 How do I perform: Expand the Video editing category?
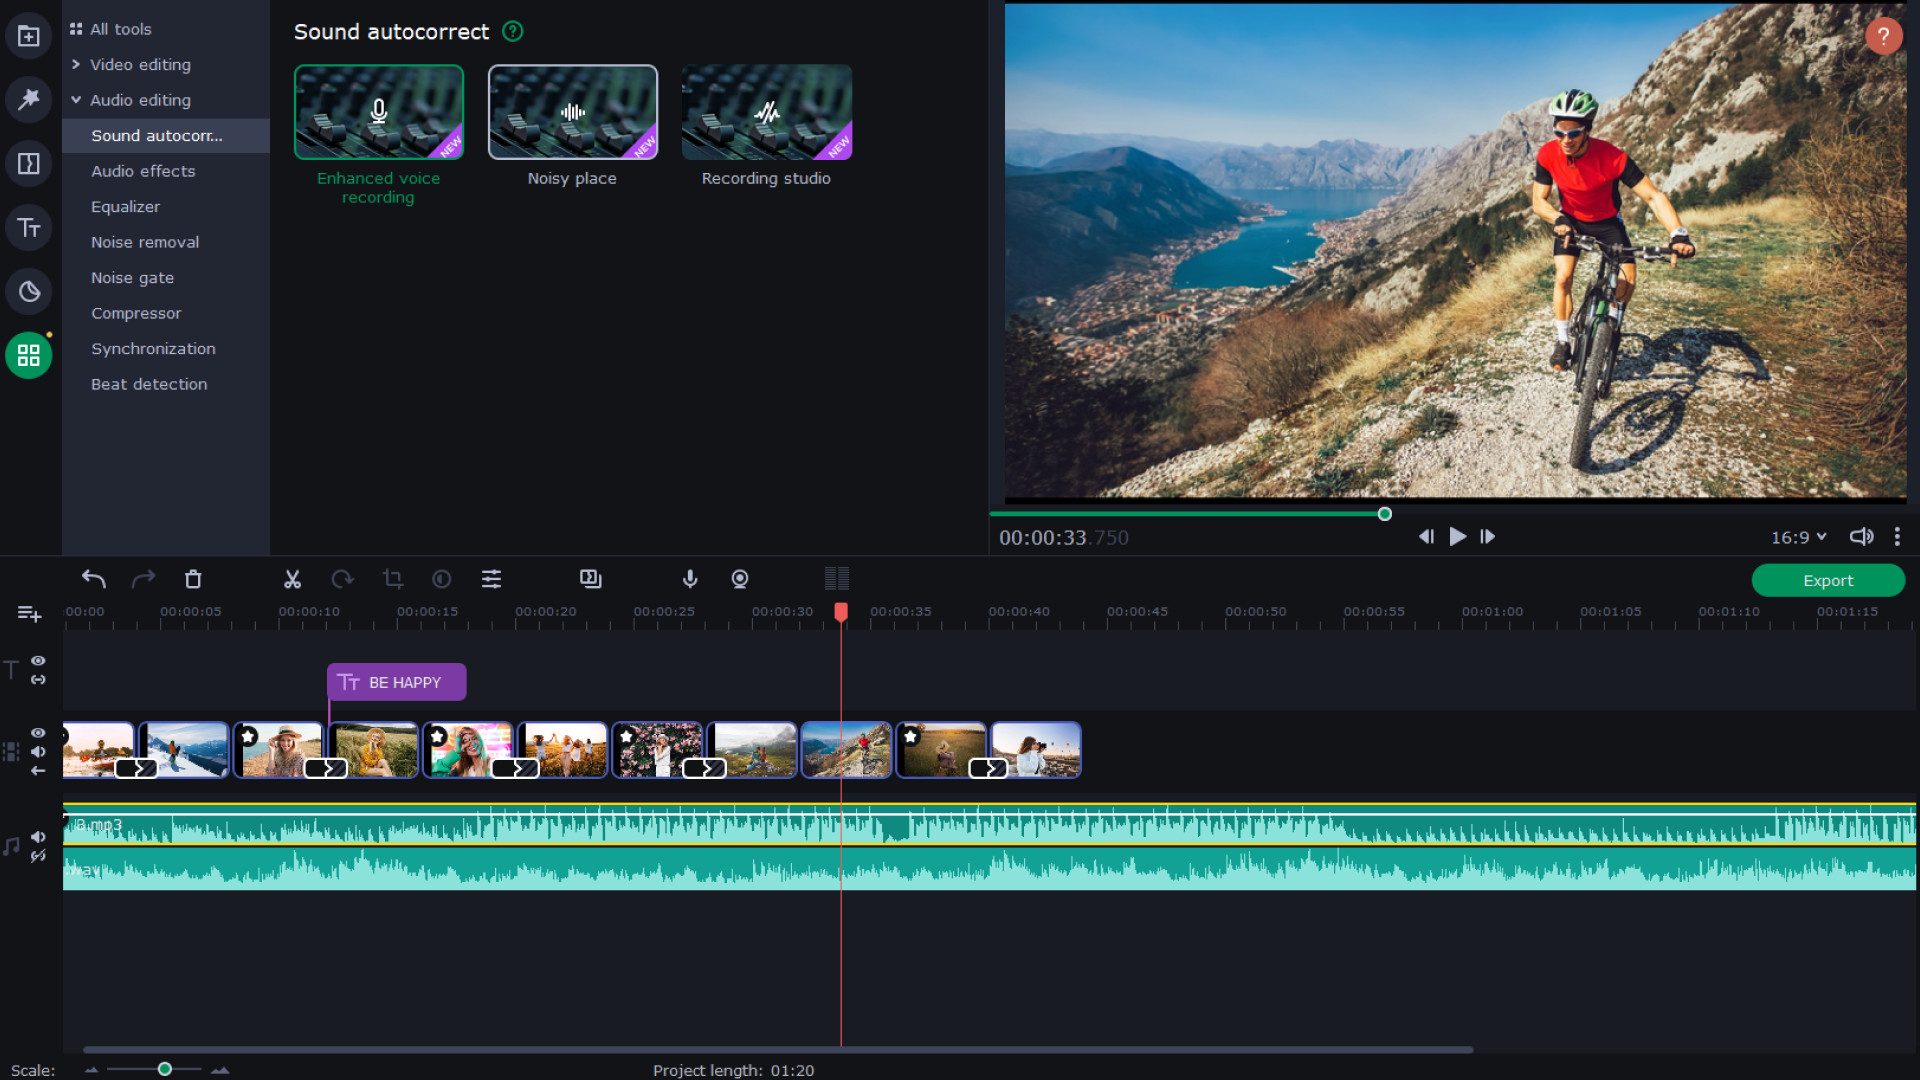point(140,64)
